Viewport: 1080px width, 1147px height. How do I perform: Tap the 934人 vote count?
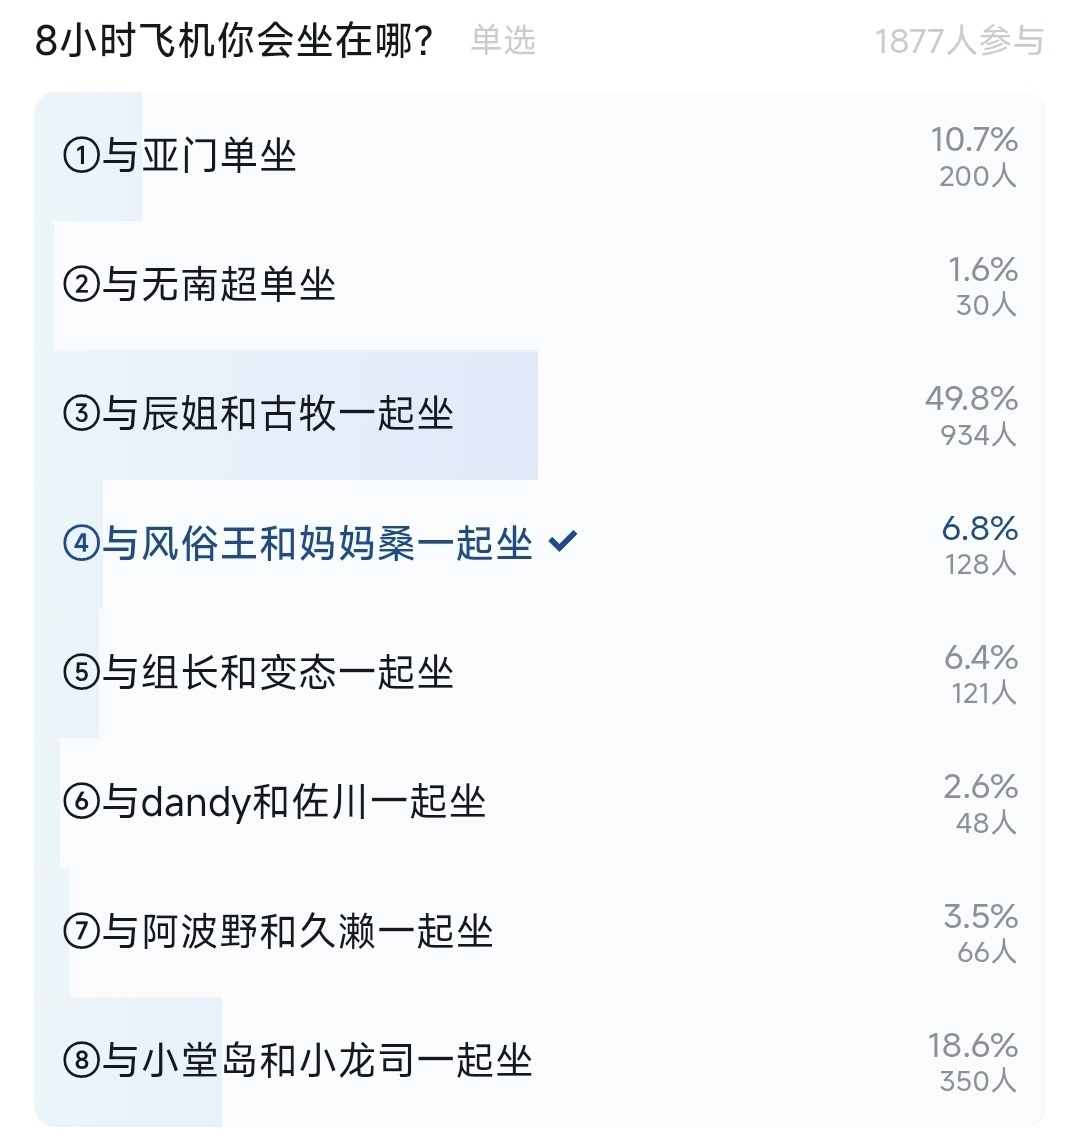pos(978,435)
